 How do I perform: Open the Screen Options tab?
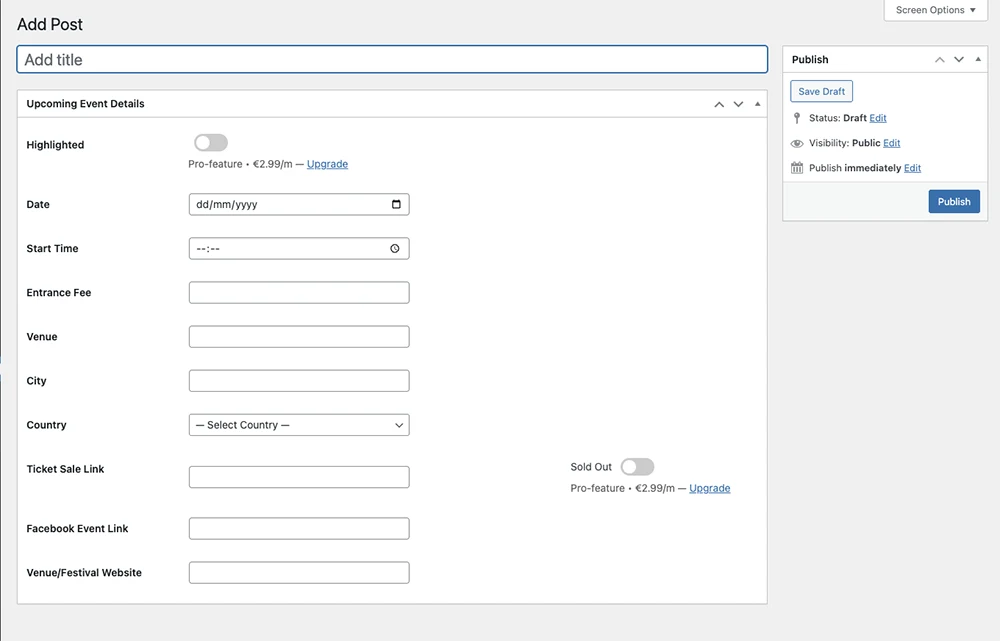coord(936,10)
